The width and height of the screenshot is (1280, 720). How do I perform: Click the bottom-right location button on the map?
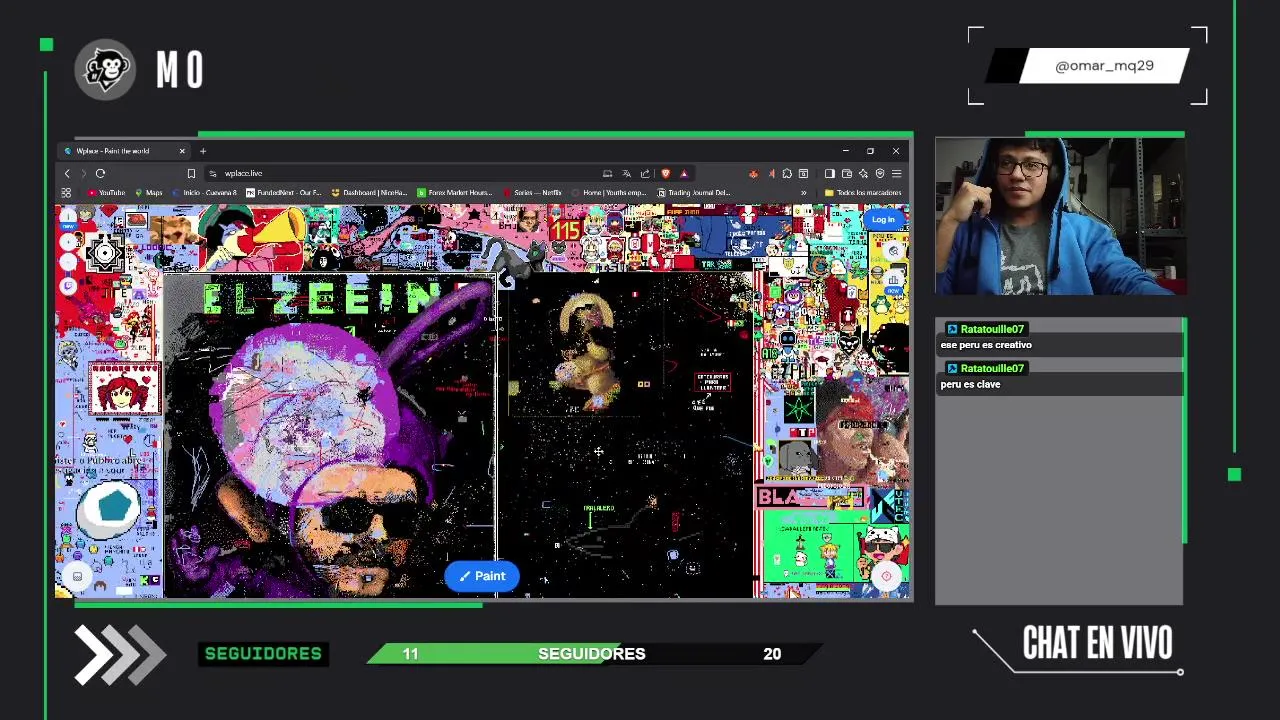coord(886,576)
